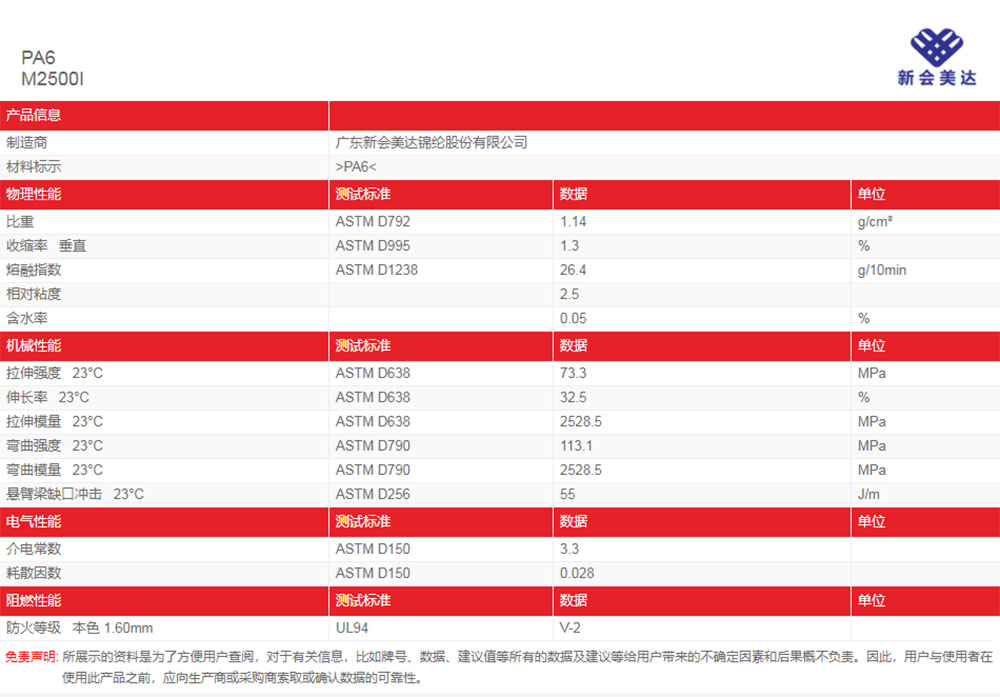1000x697 pixels.
Task: Click the 拉伸强度 23°C row label
Action: click(54, 373)
